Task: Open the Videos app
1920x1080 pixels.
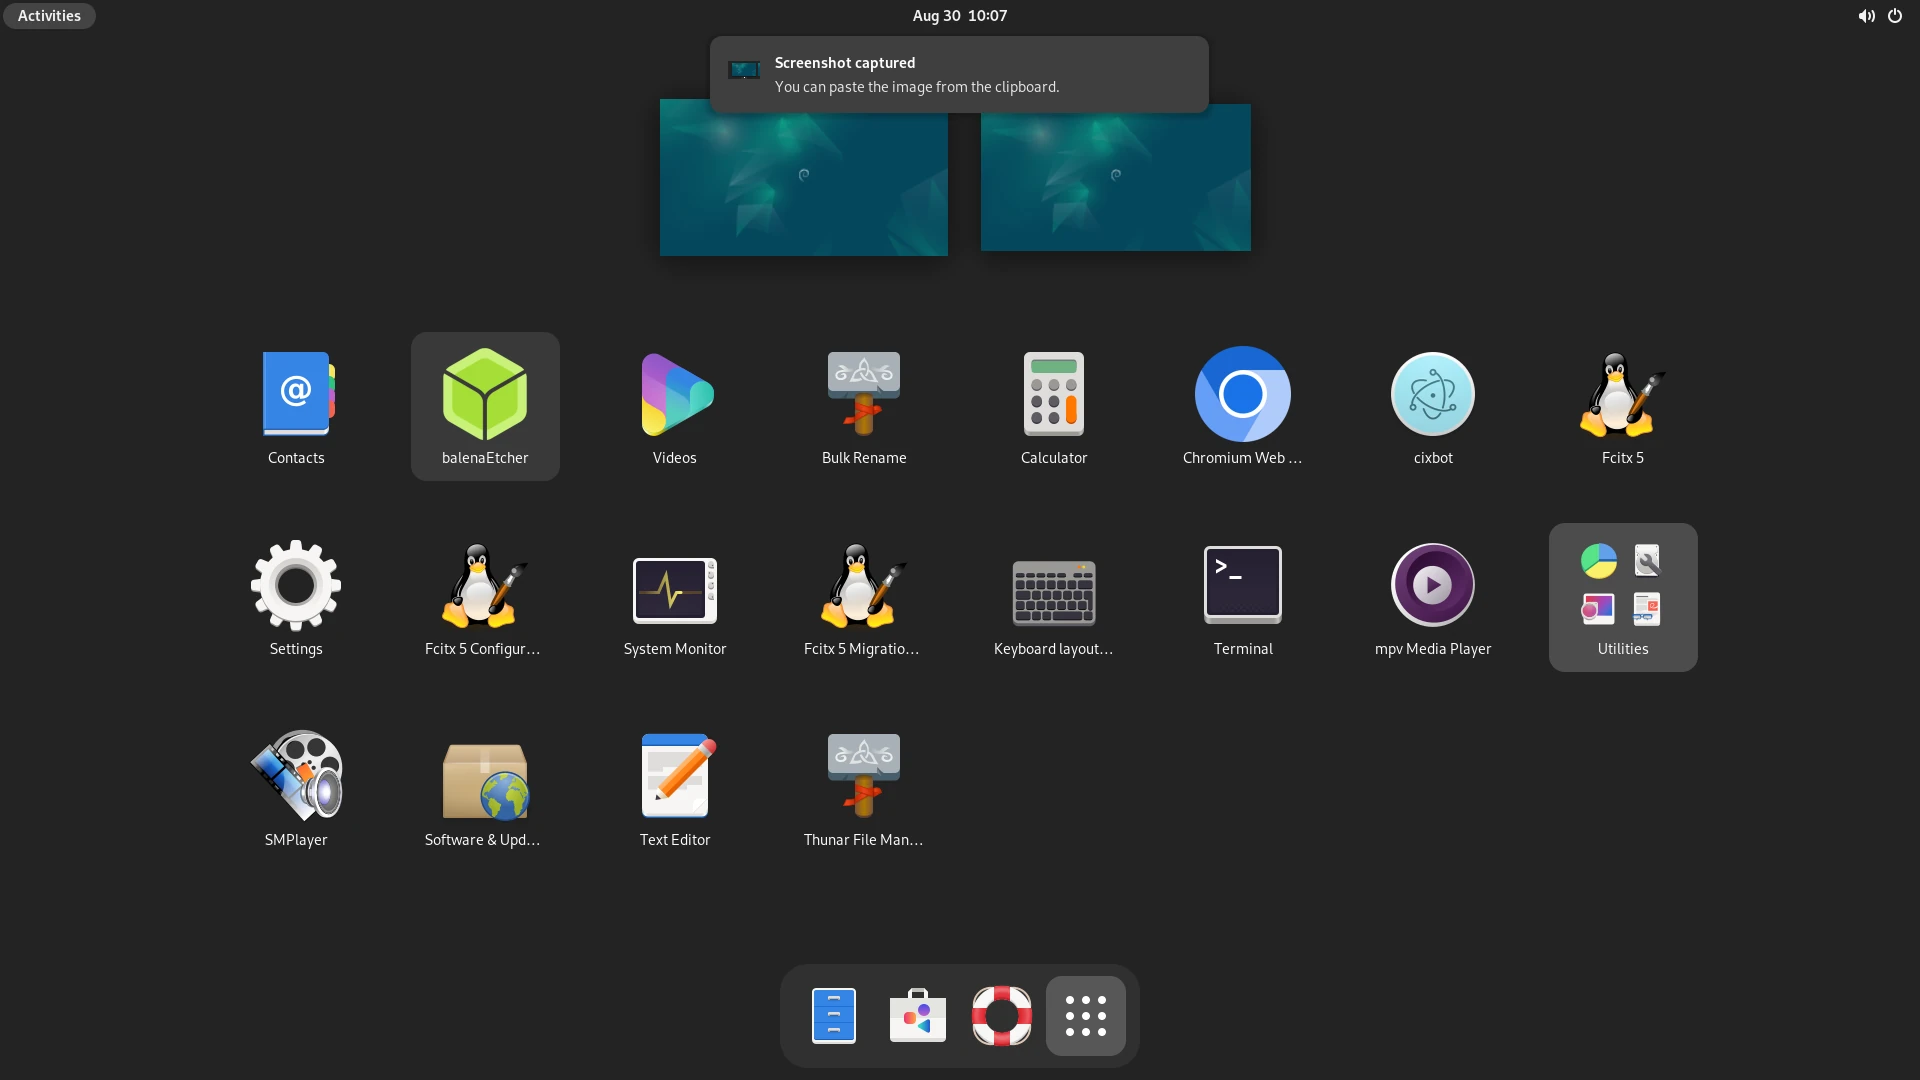Action: (x=675, y=406)
